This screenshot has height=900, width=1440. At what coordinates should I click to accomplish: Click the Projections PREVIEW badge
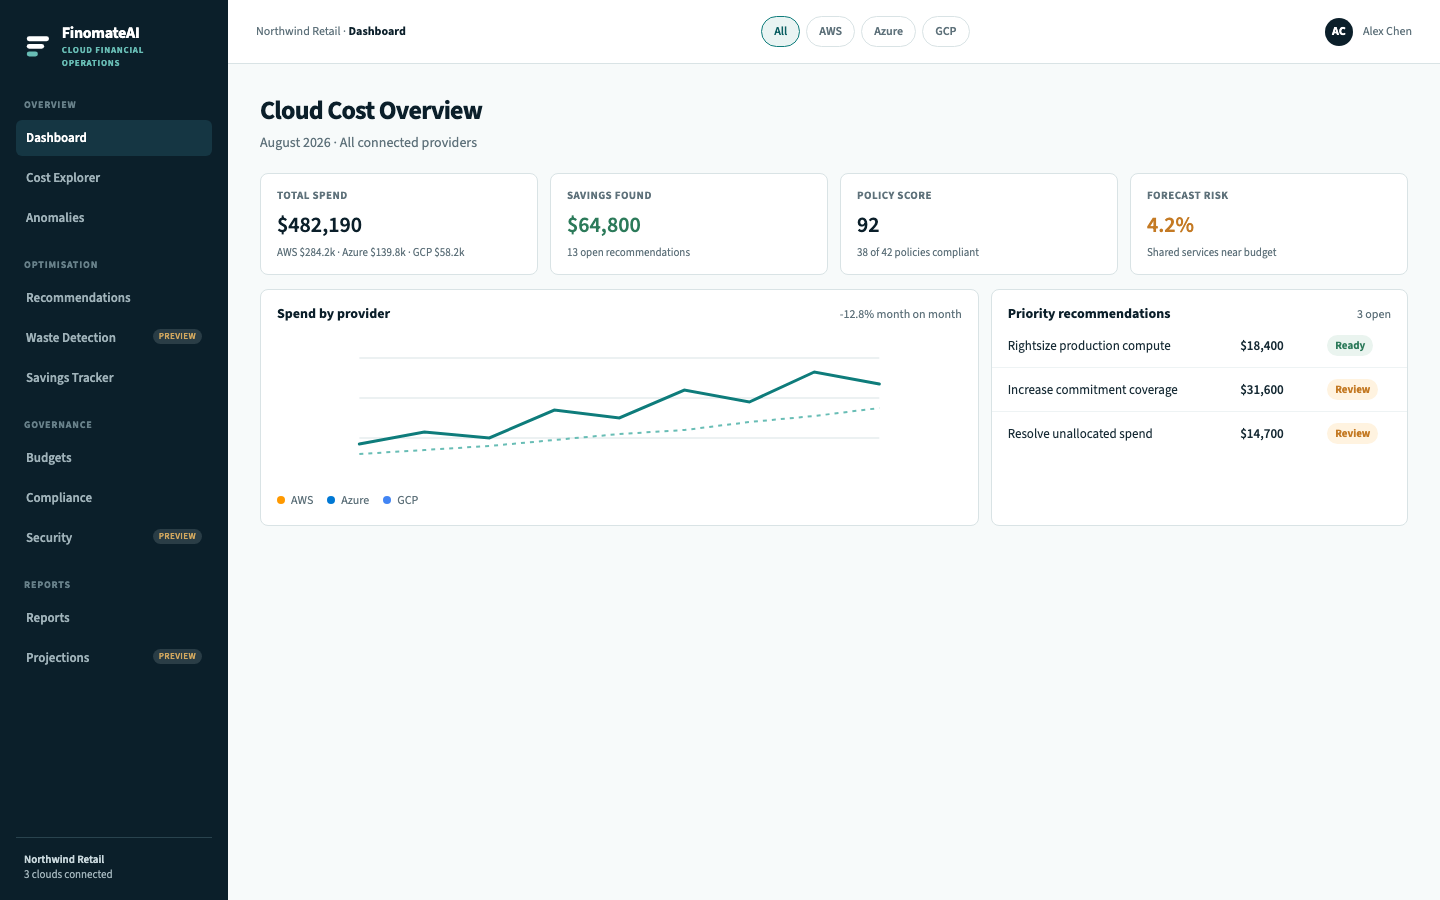click(x=177, y=657)
